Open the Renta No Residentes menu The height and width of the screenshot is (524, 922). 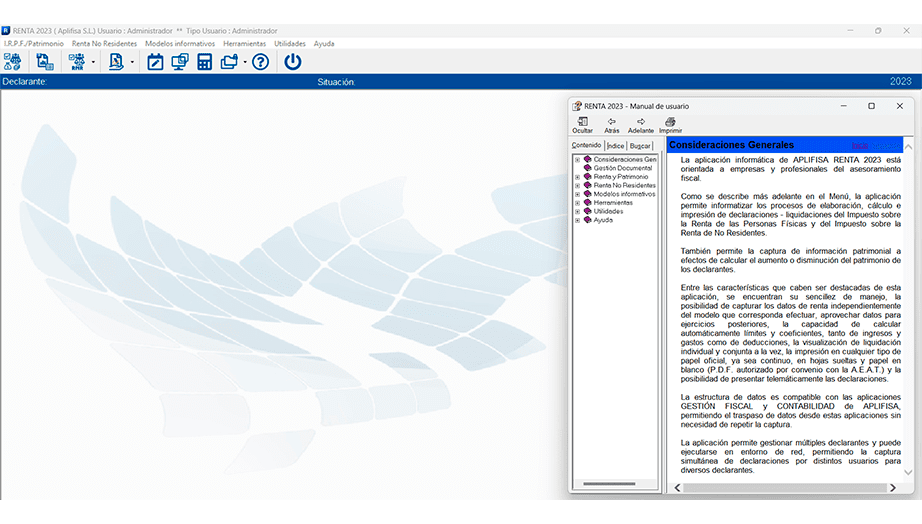tap(104, 44)
